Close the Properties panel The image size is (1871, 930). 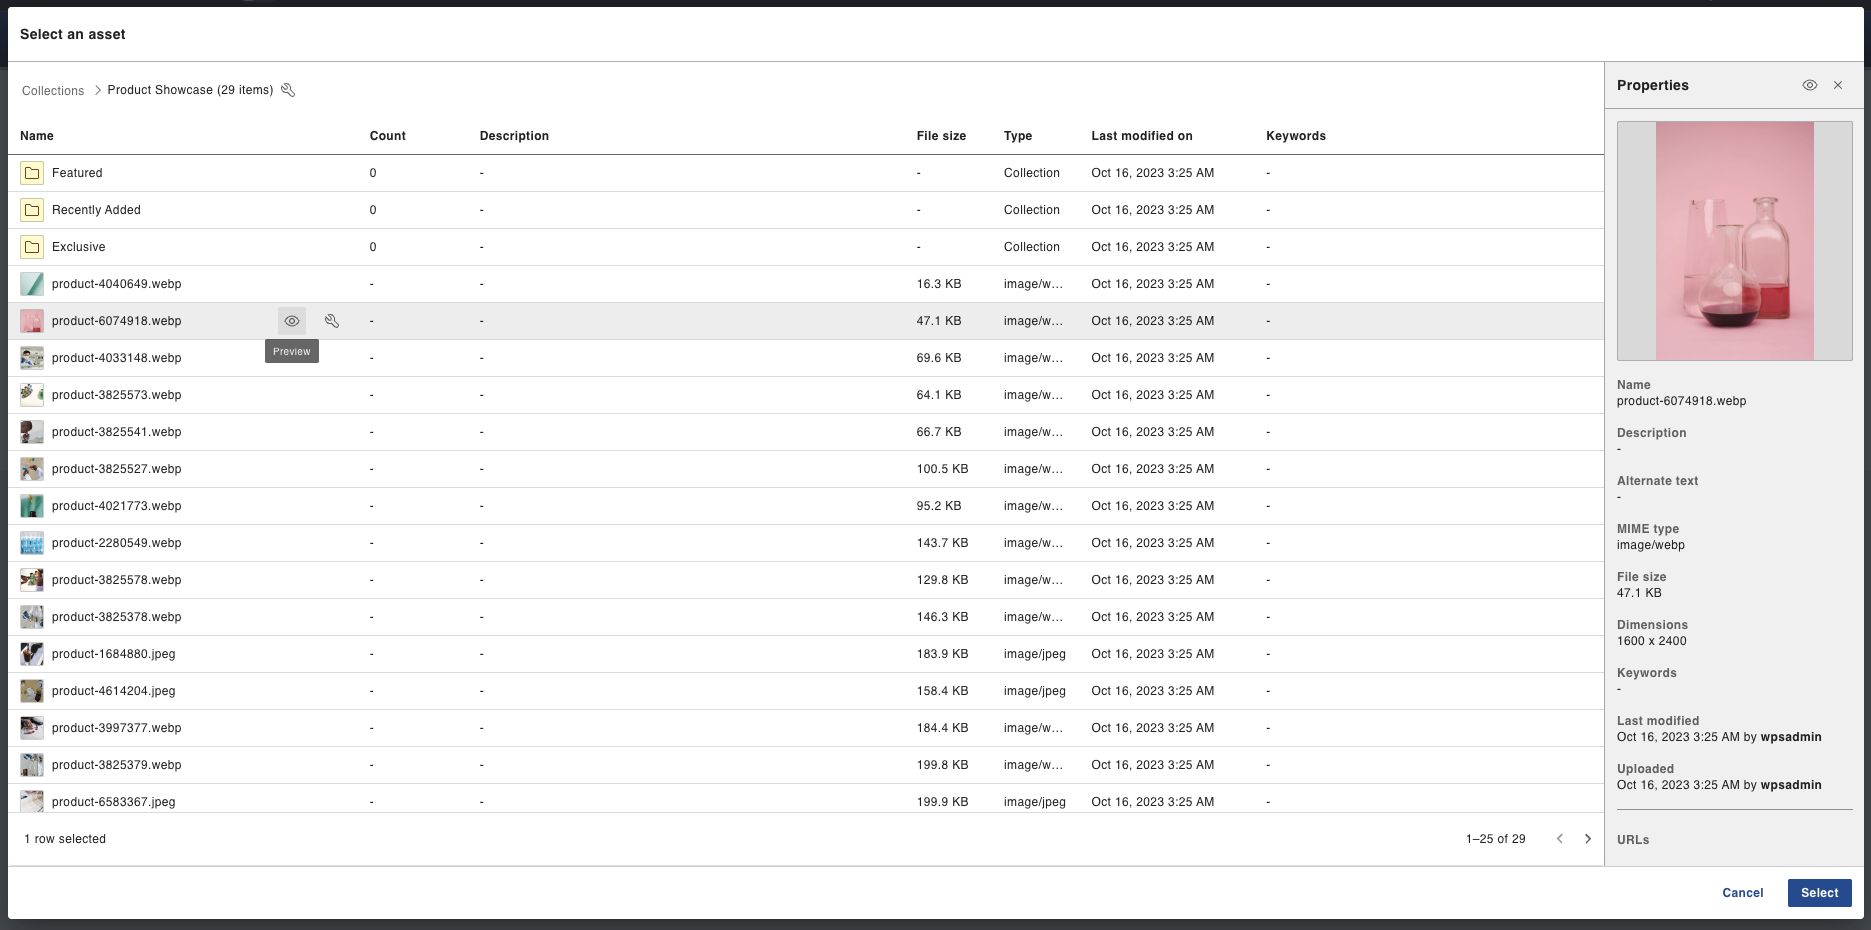(1838, 86)
